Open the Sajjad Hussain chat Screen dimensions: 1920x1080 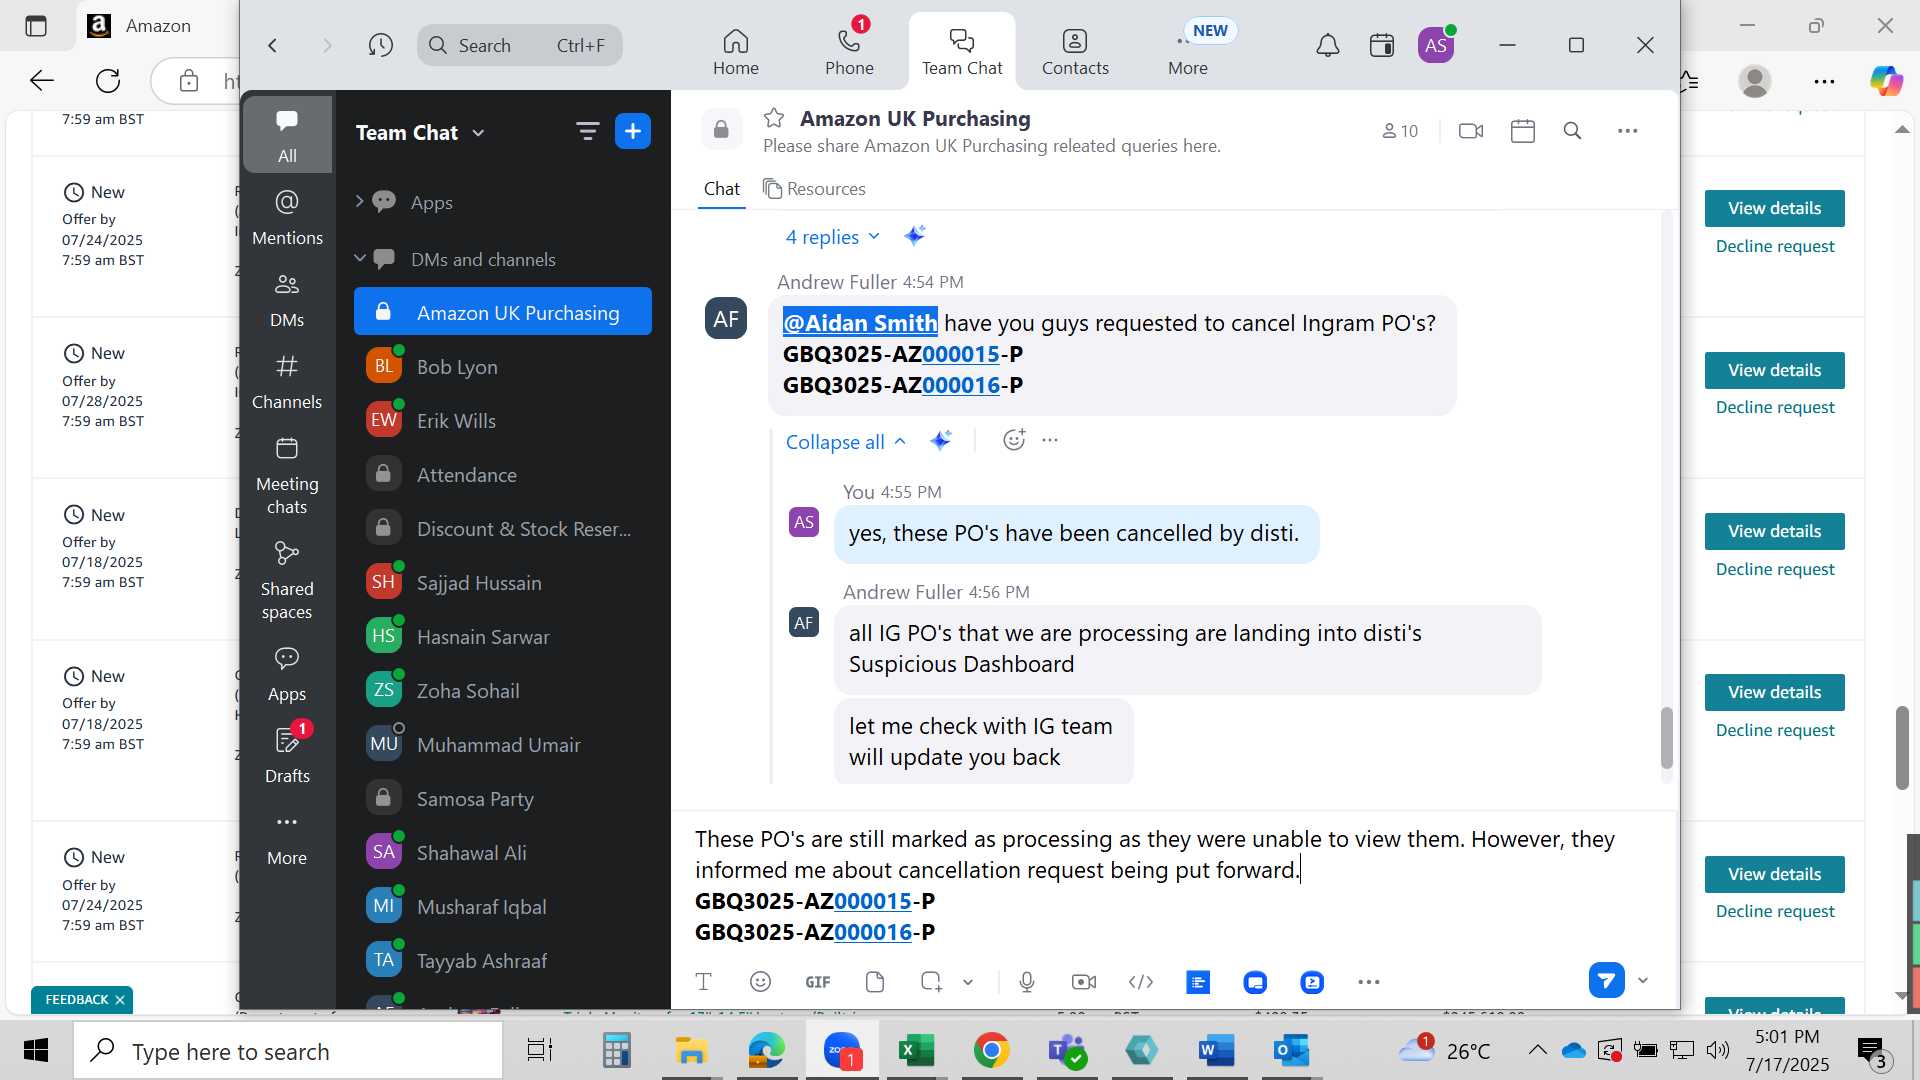click(x=503, y=583)
